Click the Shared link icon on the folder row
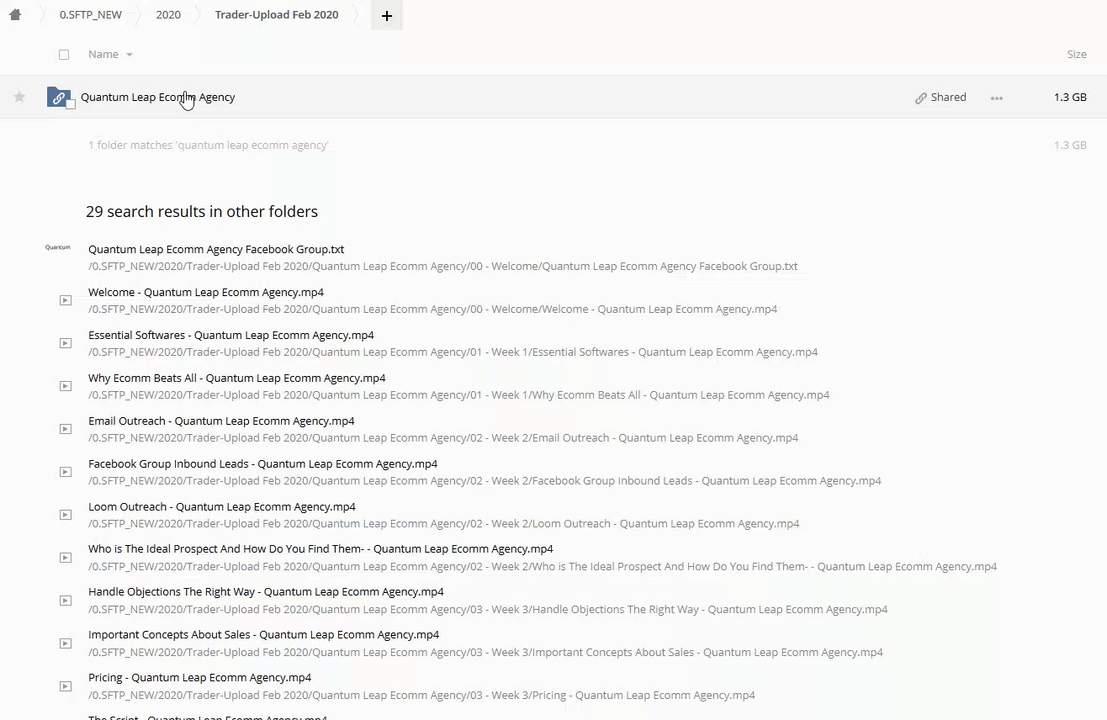Viewport: 1107px width, 720px height. click(921, 97)
